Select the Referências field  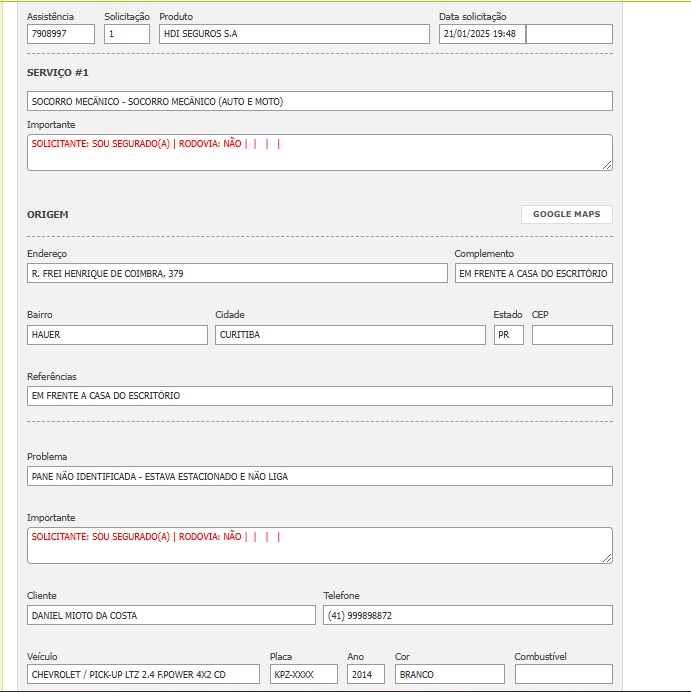[319, 396]
